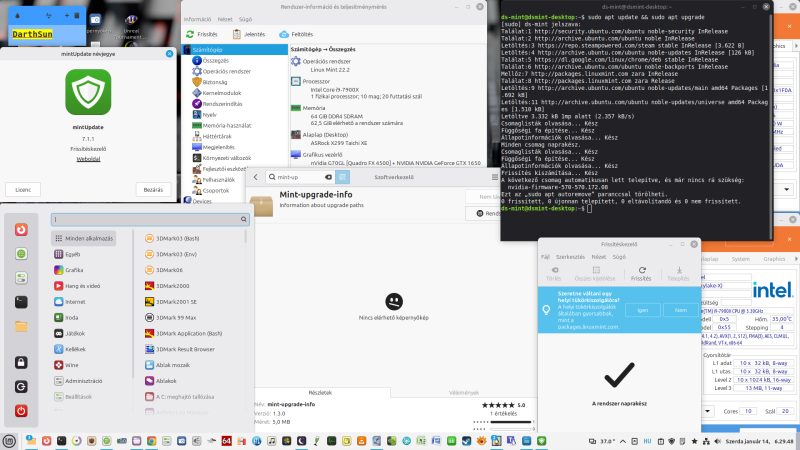The image size is (800, 450).
Task: Switch the HU keyboard layout indicator
Action: pos(647,441)
